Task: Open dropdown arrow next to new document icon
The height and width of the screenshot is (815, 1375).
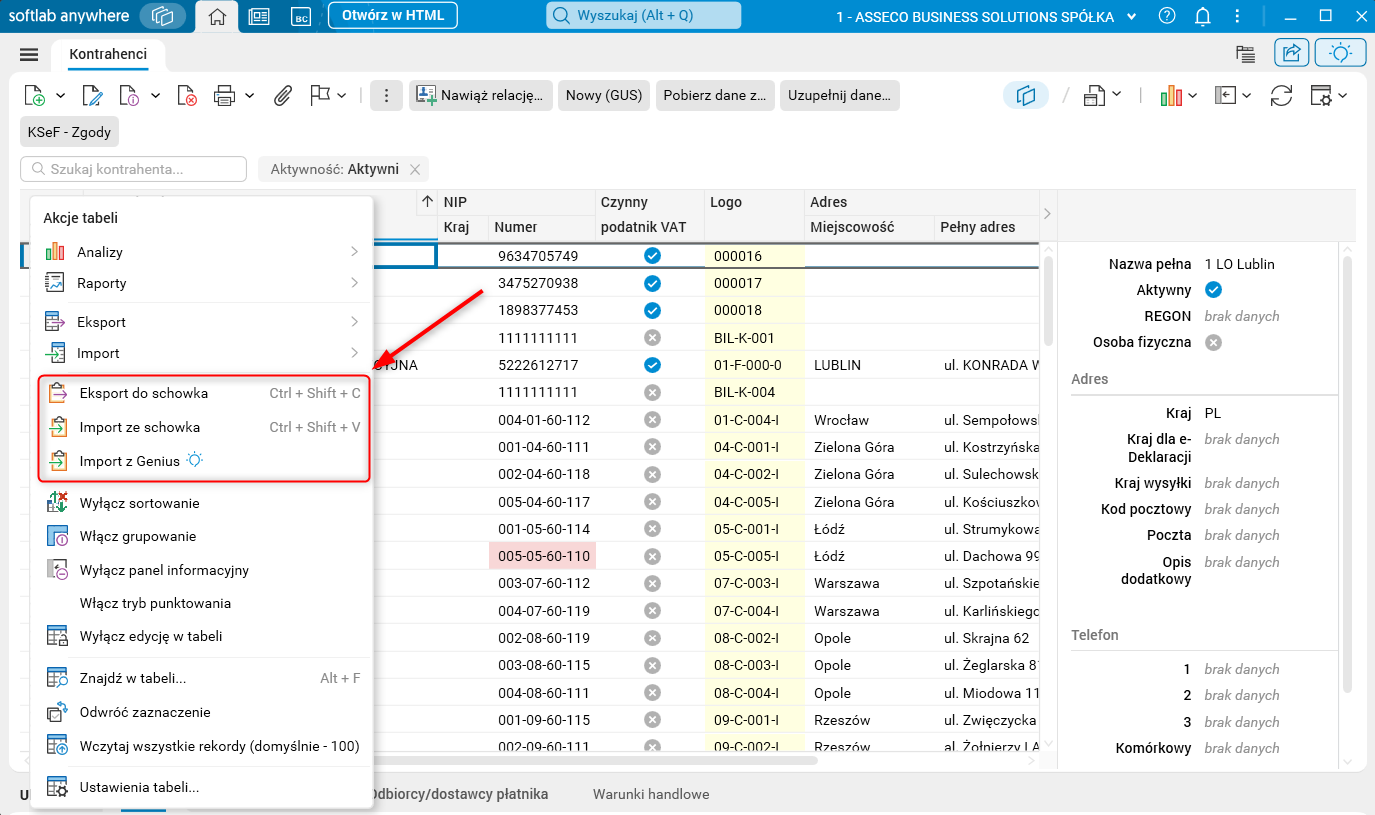Action: [60, 95]
